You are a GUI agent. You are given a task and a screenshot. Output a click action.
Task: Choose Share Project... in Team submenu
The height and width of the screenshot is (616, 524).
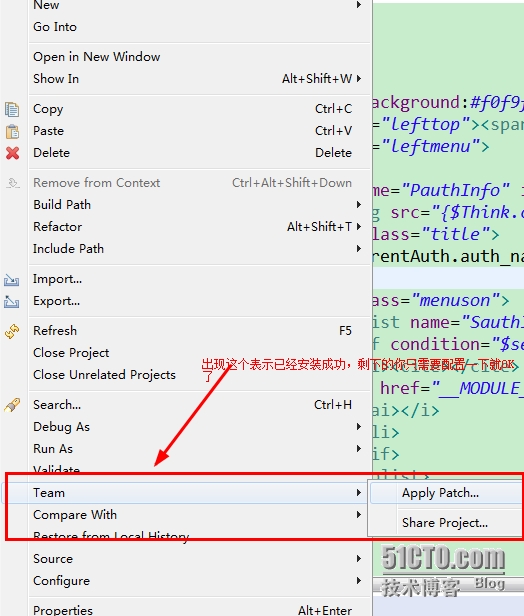(445, 523)
